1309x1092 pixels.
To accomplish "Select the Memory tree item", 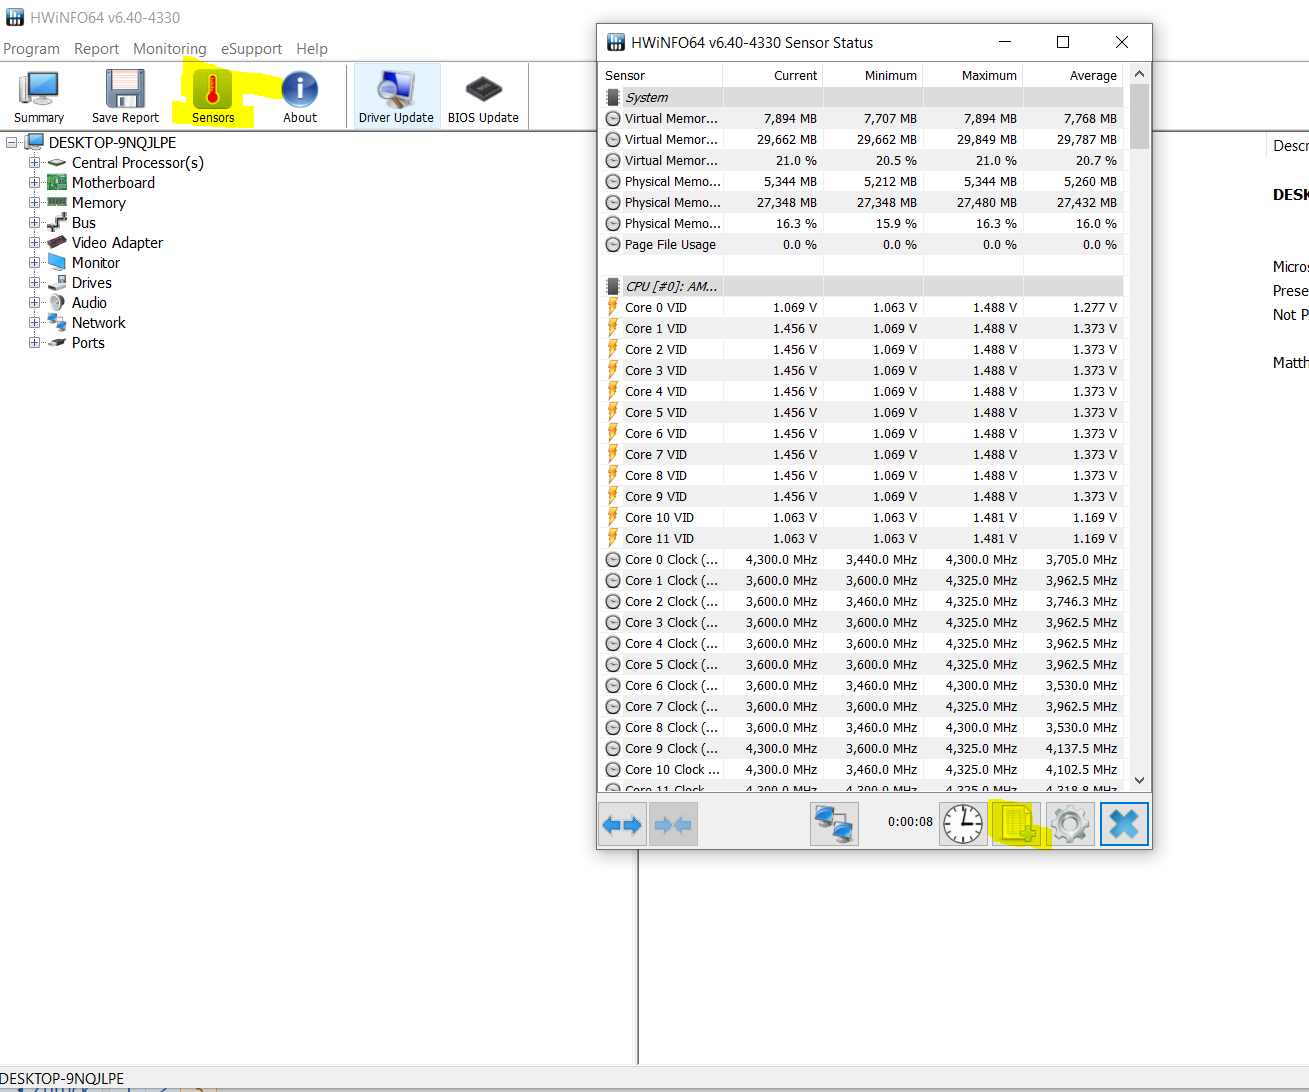I will tap(99, 202).
